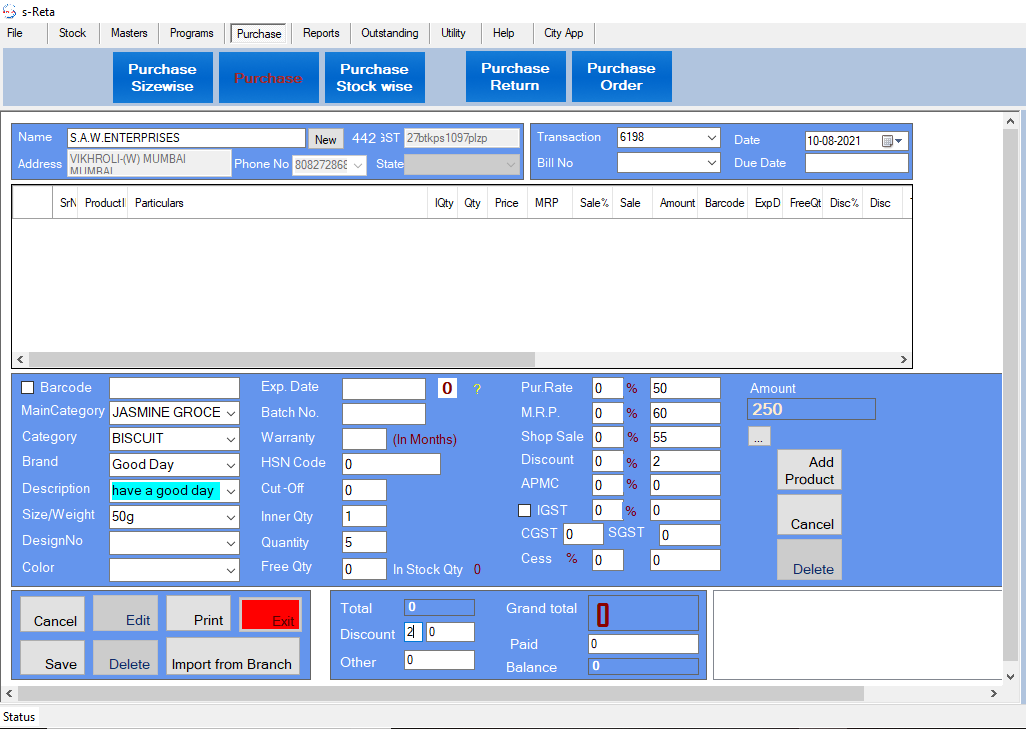Image resolution: width=1026 pixels, height=729 pixels.
Task: Toggle the IGST checkbox
Action: (525, 511)
